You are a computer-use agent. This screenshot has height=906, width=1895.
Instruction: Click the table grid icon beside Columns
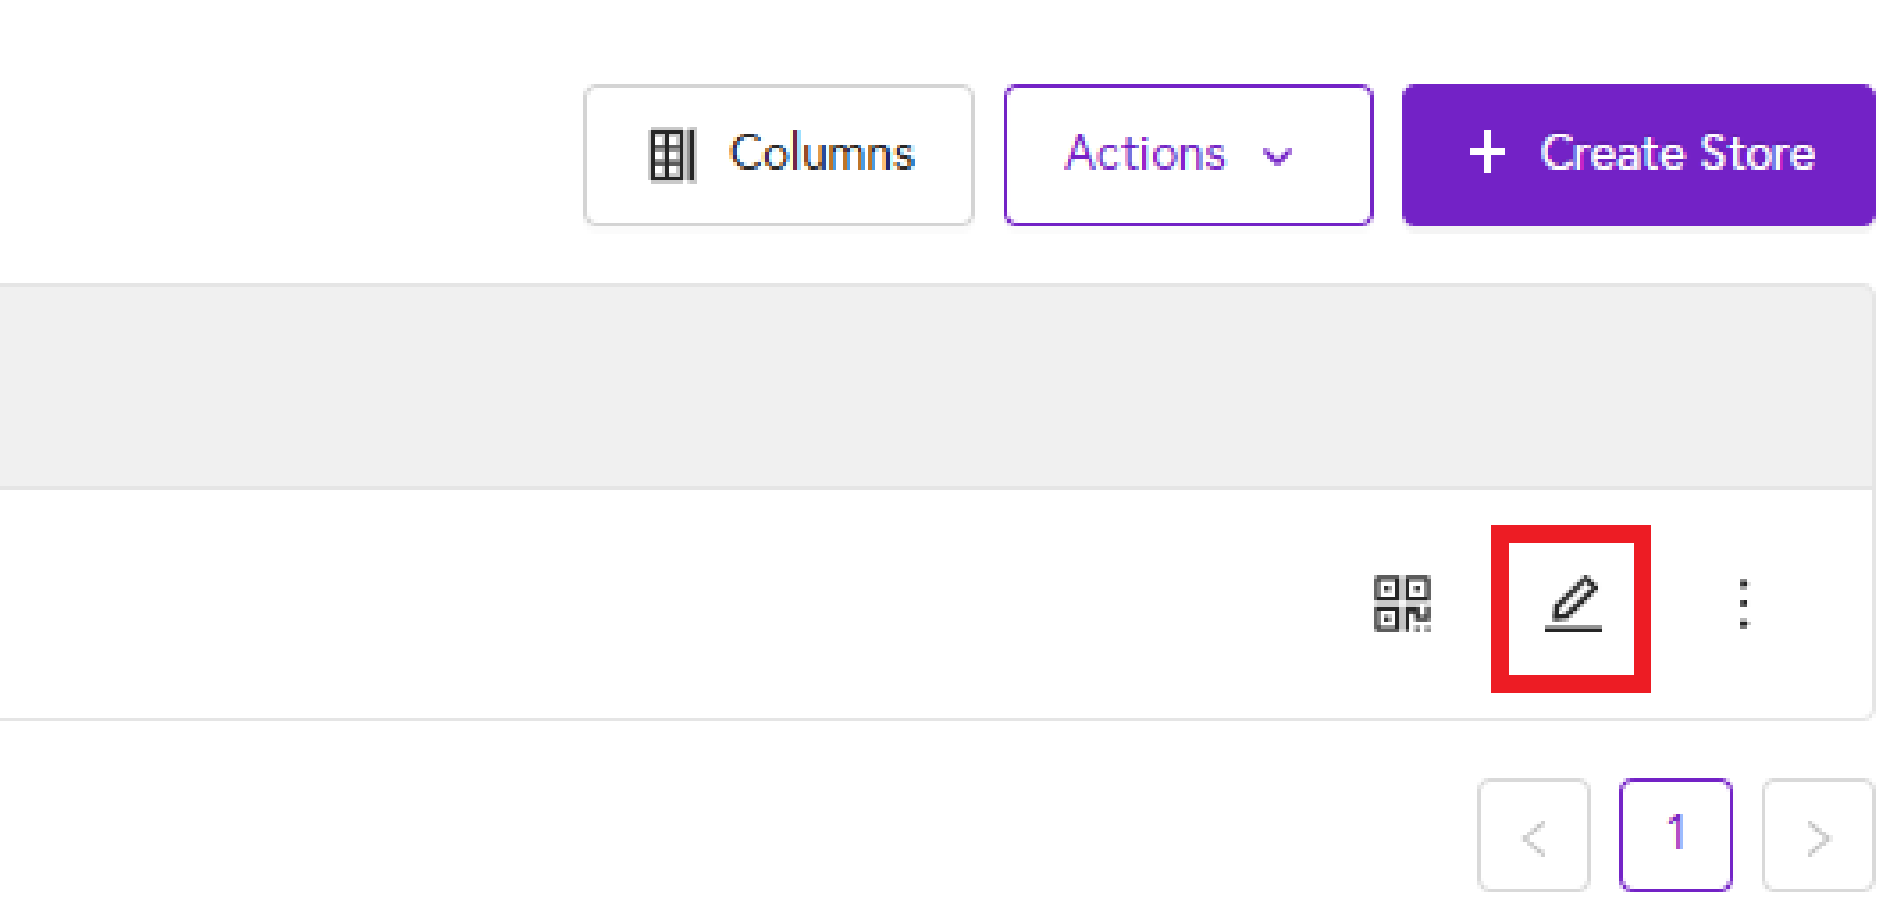coord(672,155)
